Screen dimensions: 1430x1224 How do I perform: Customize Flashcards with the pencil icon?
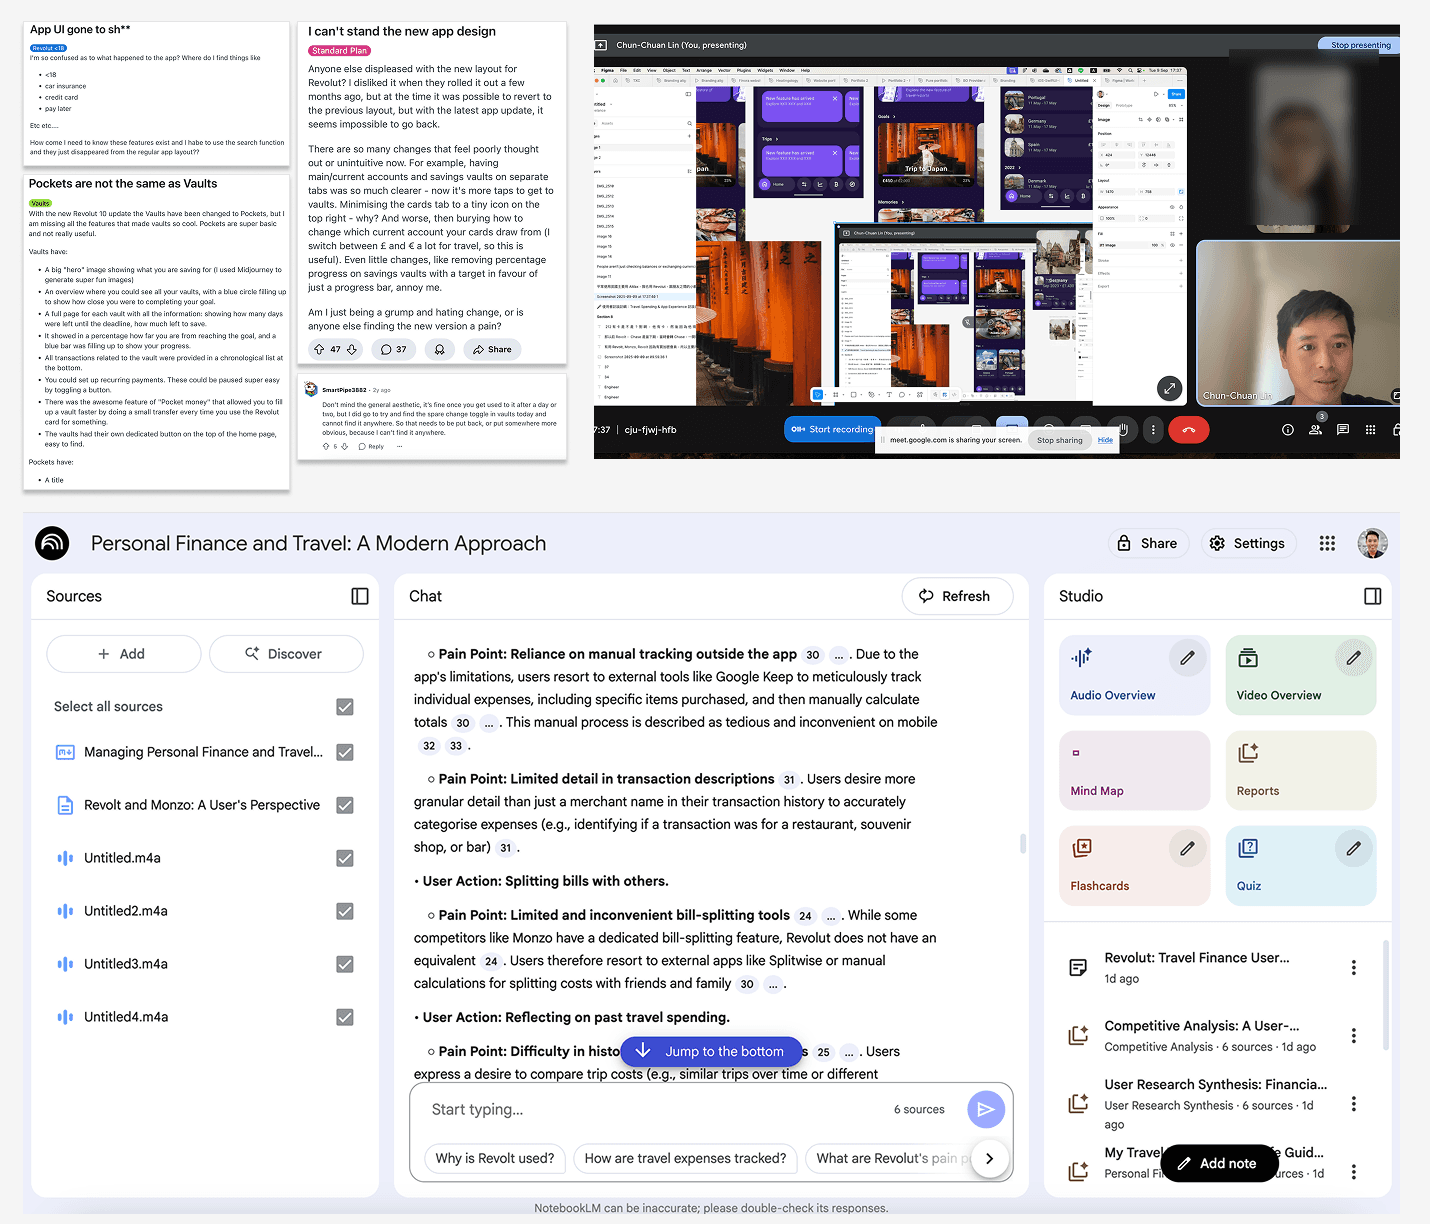[x=1187, y=848]
